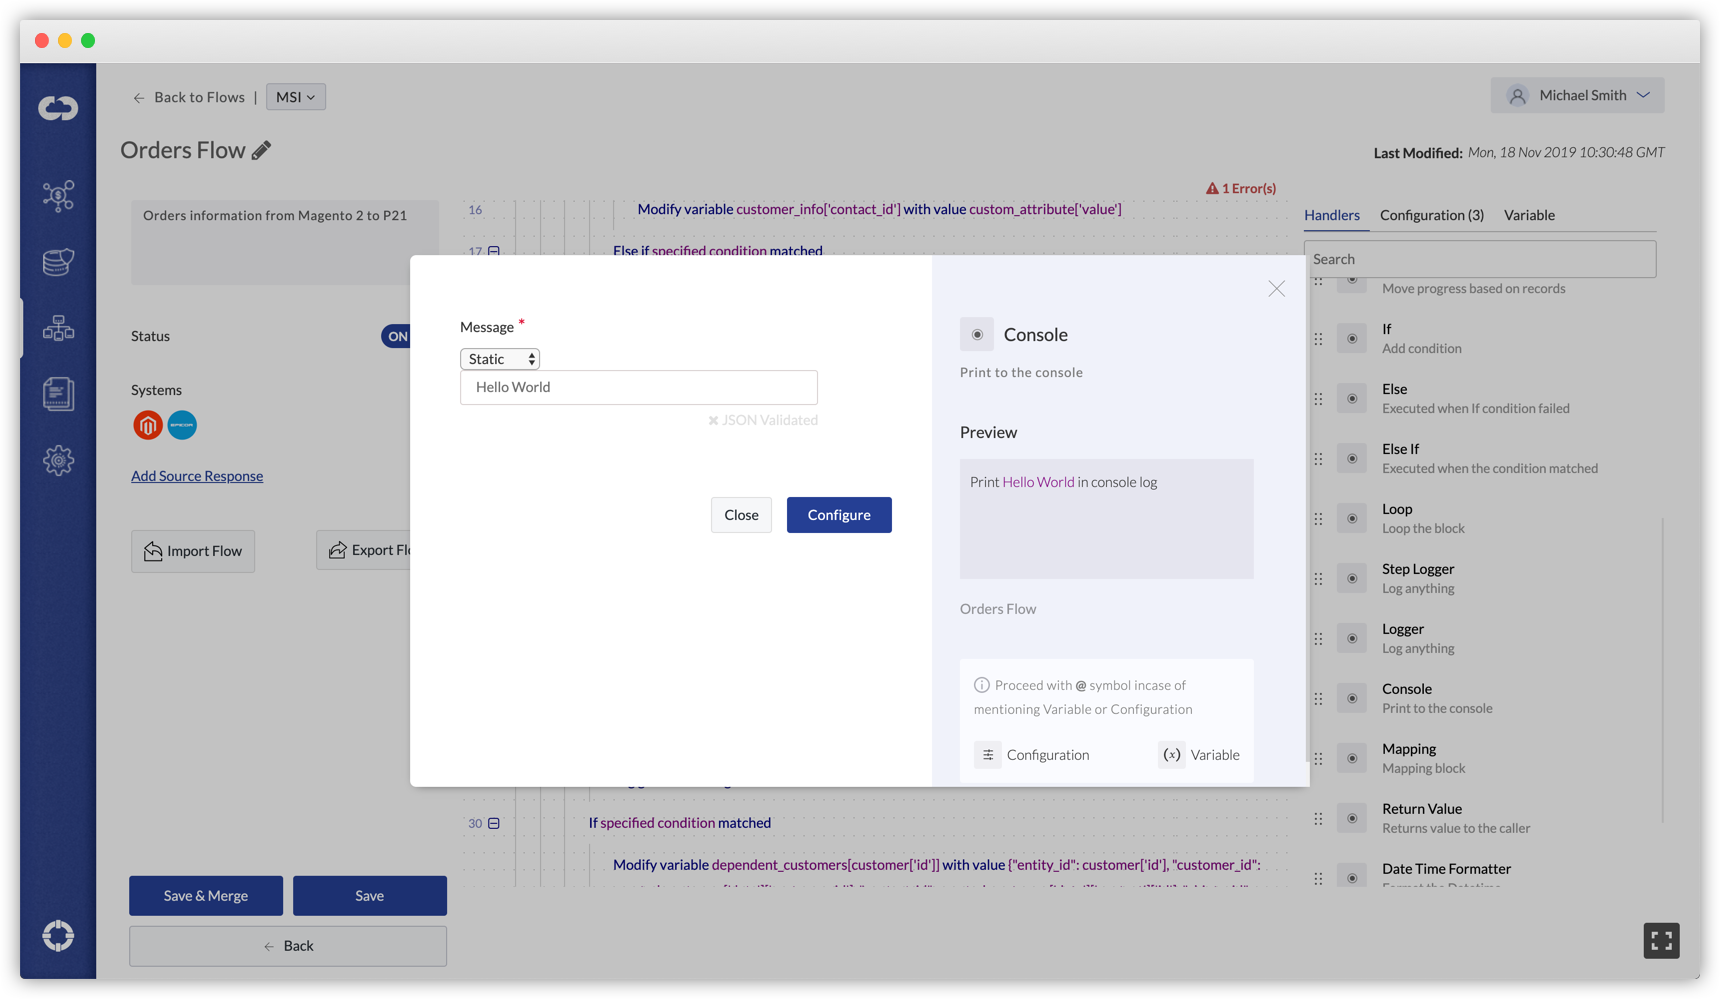Open the network nodes sidebar icon
The image size is (1720, 999).
pos(58,195)
